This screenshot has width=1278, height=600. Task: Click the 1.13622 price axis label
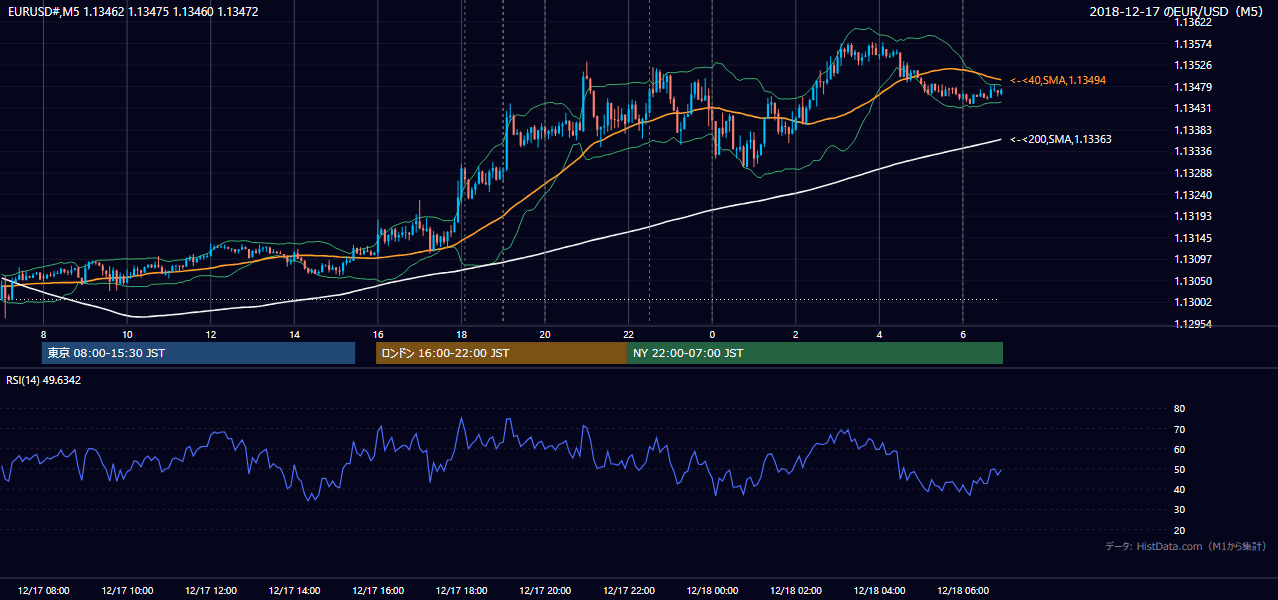tap(1194, 22)
